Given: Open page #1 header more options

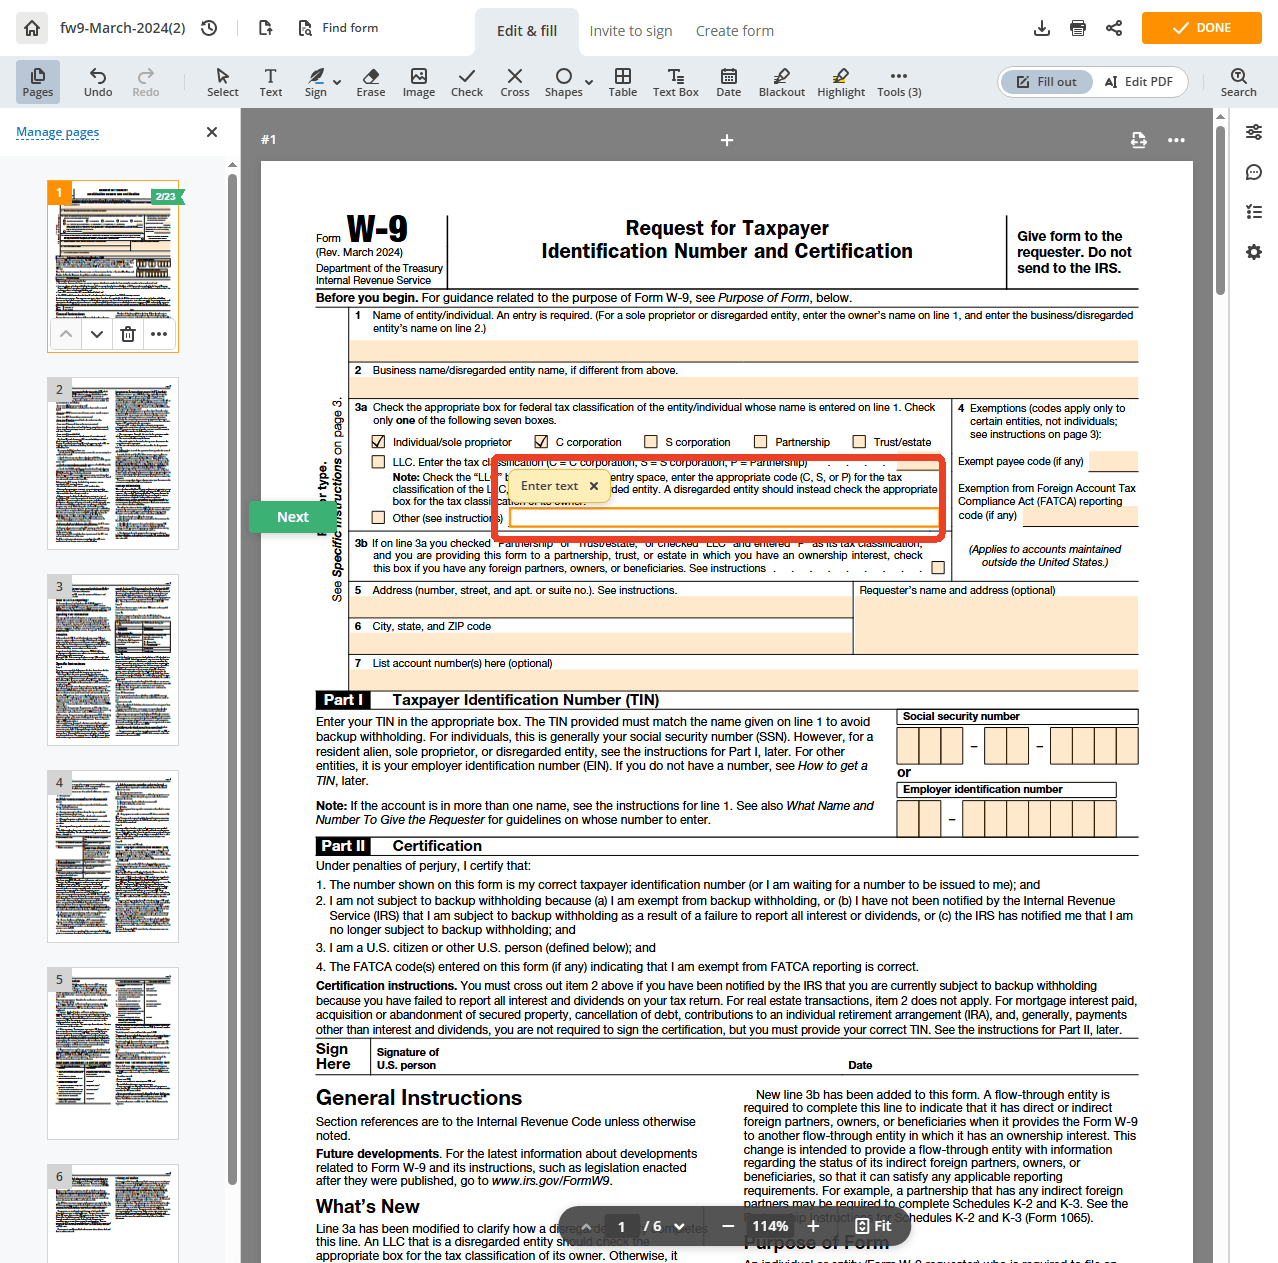Looking at the screenshot, I should click(1176, 140).
